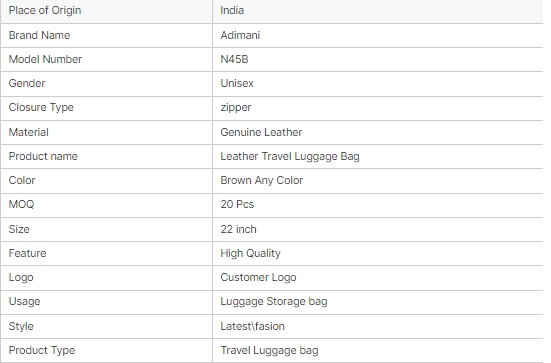Screen dimensions: 551x363
Task: Click the Genuine Leather material value
Action: 261,132
